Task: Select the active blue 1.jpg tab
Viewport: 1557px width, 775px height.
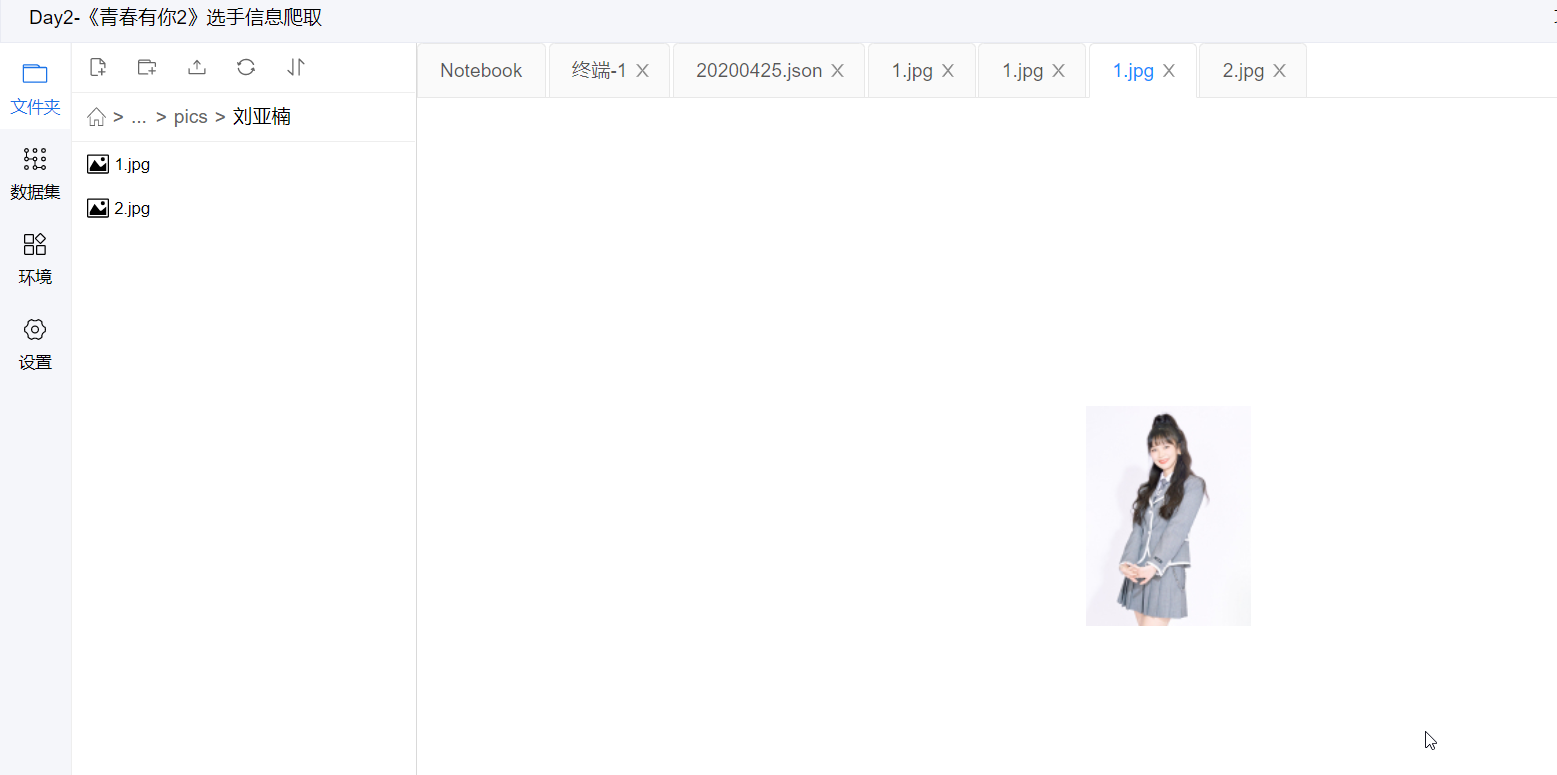Action: pyautogui.click(x=1133, y=70)
